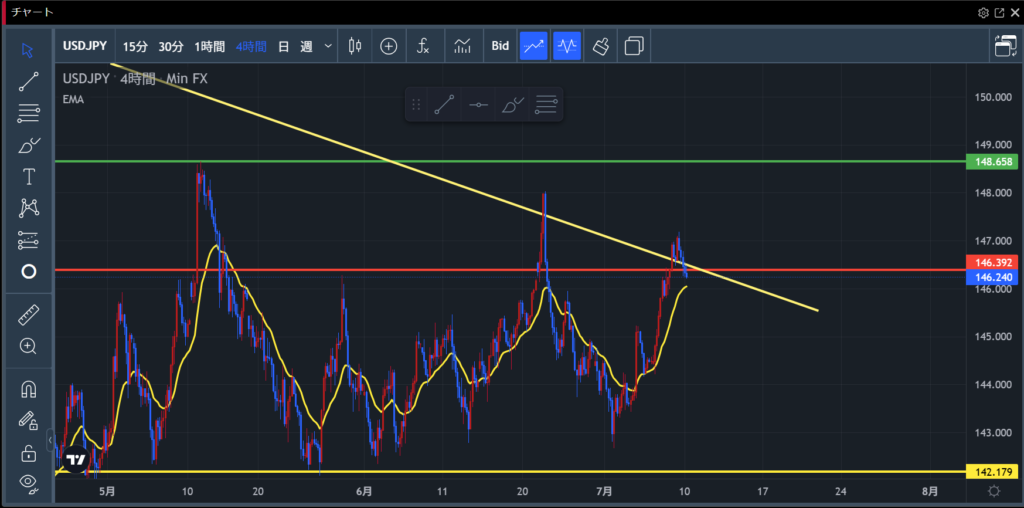Hide all drawings with eye icon
The image size is (1024, 508).
[28, 483]
